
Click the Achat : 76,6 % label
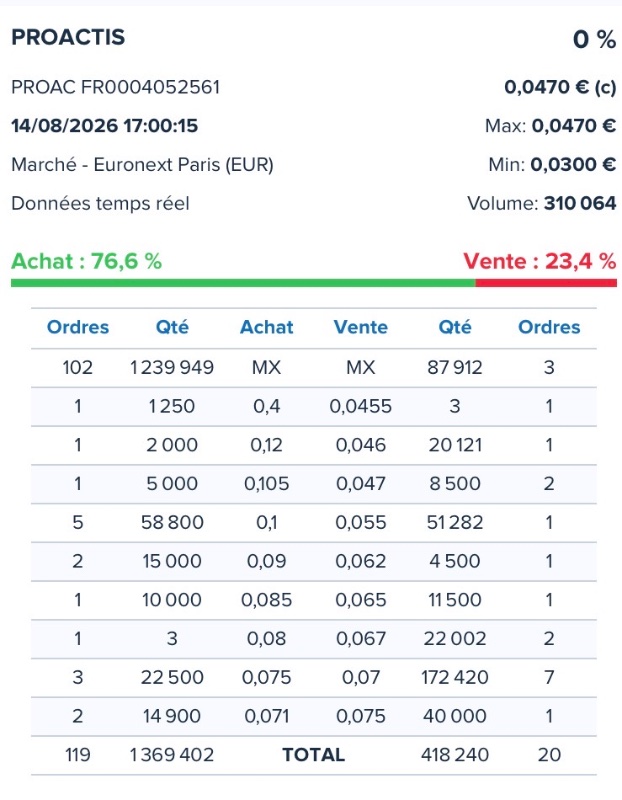coord(86,261)
